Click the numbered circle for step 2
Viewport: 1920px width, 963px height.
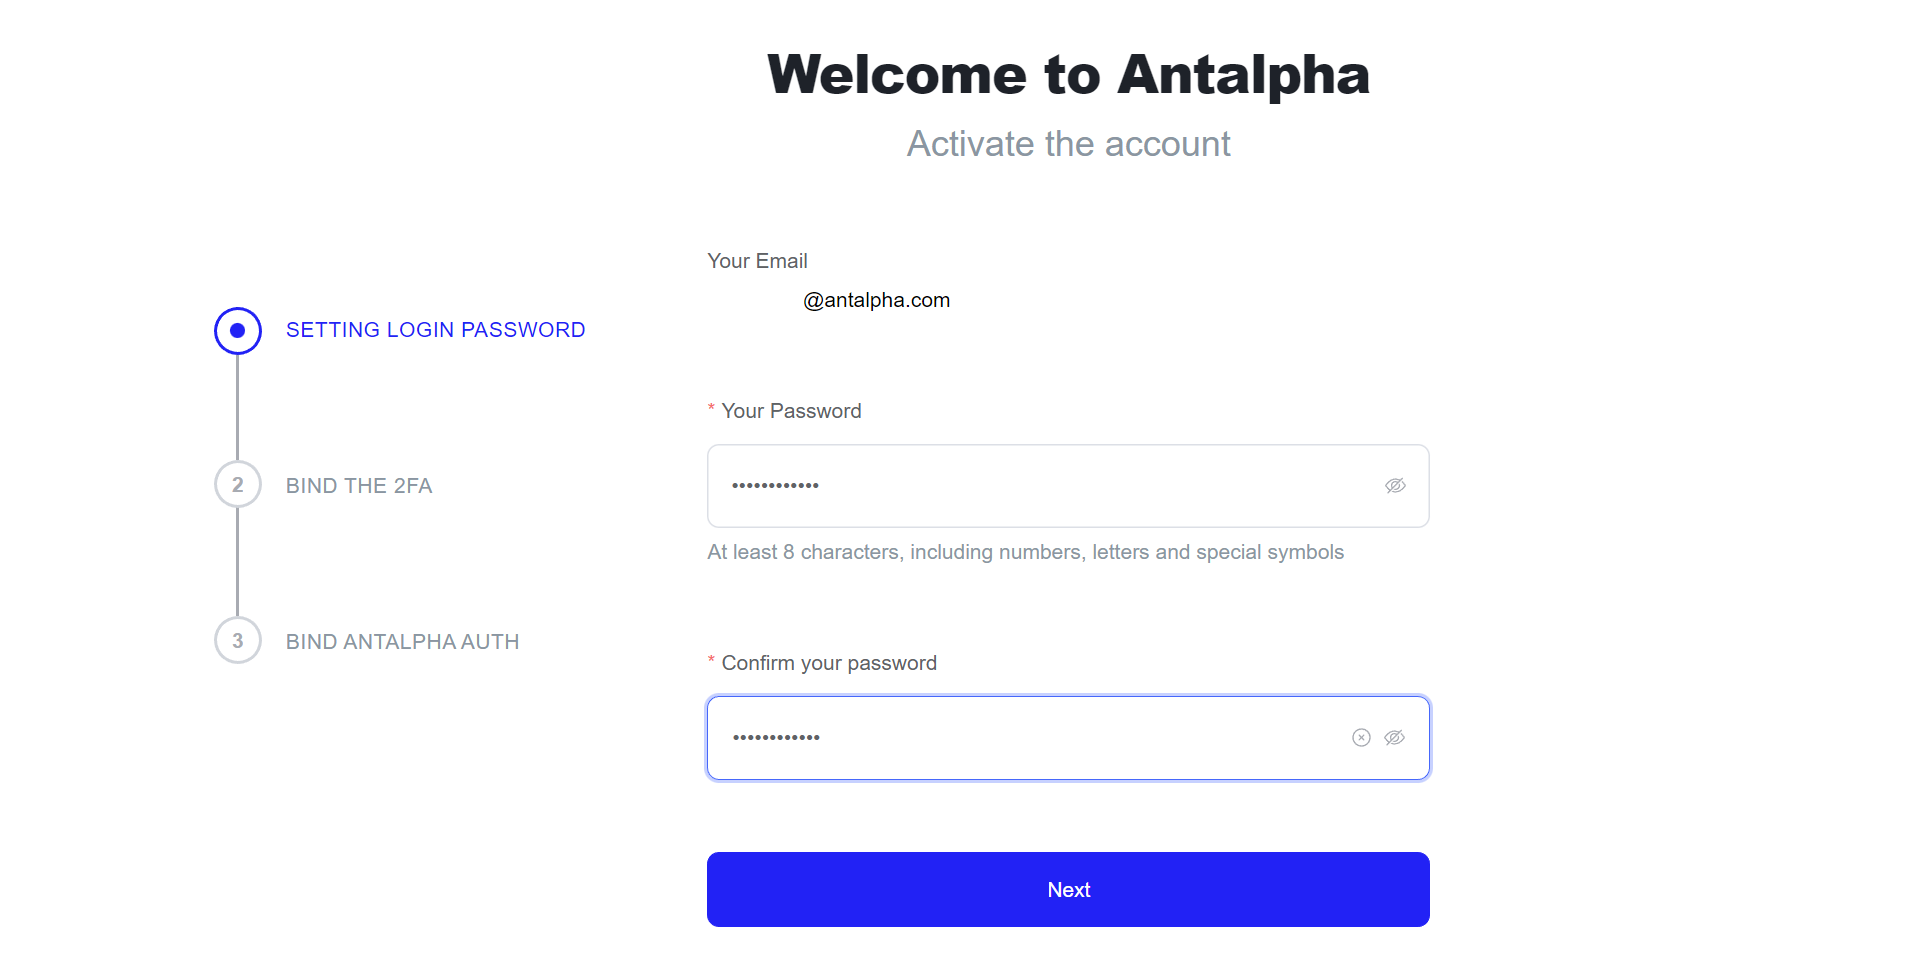click(x=237, y=484)
